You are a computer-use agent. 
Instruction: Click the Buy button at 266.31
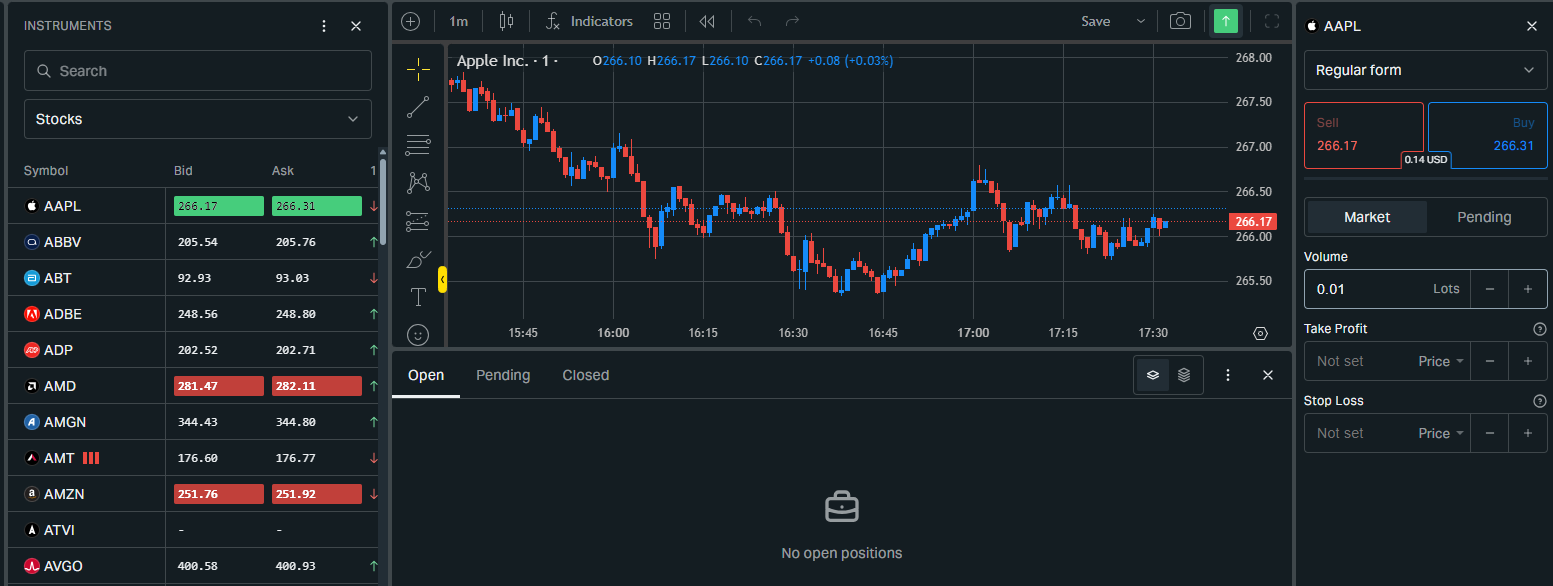(1488, 135)
